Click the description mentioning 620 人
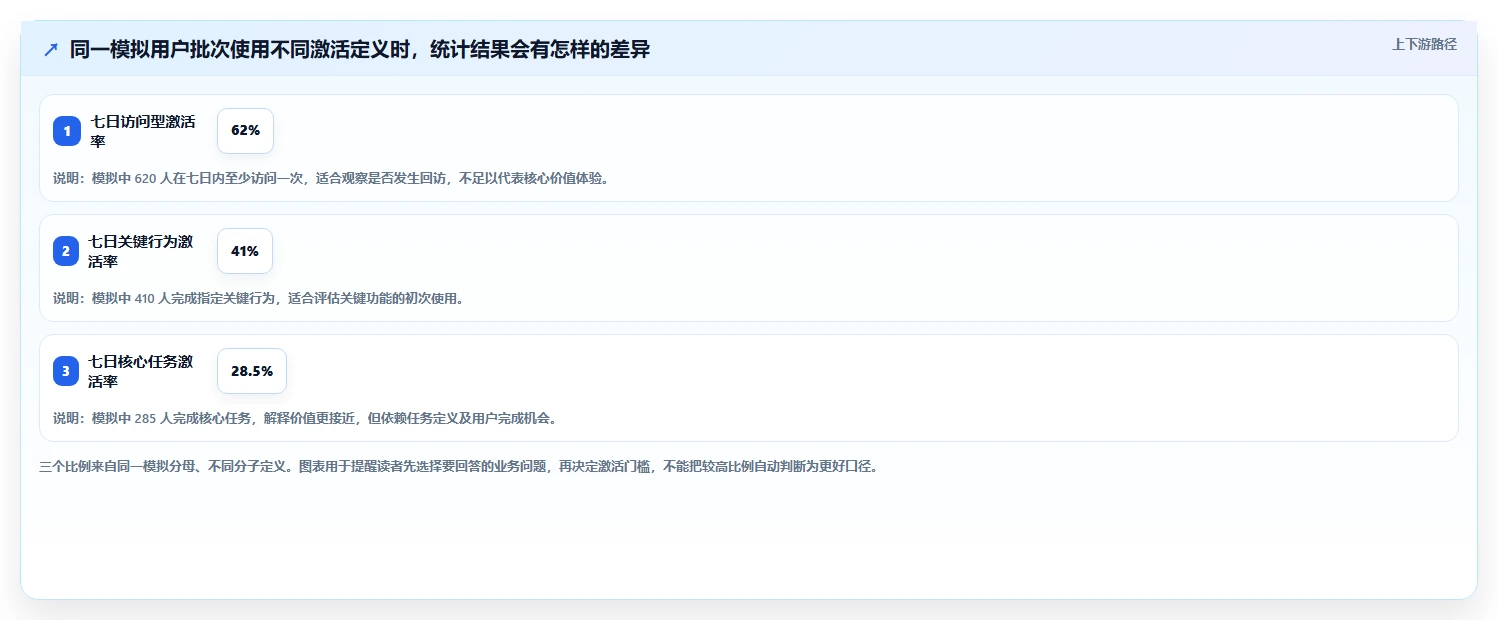Viewport: 1498px width, 620px height. [331, 178]
